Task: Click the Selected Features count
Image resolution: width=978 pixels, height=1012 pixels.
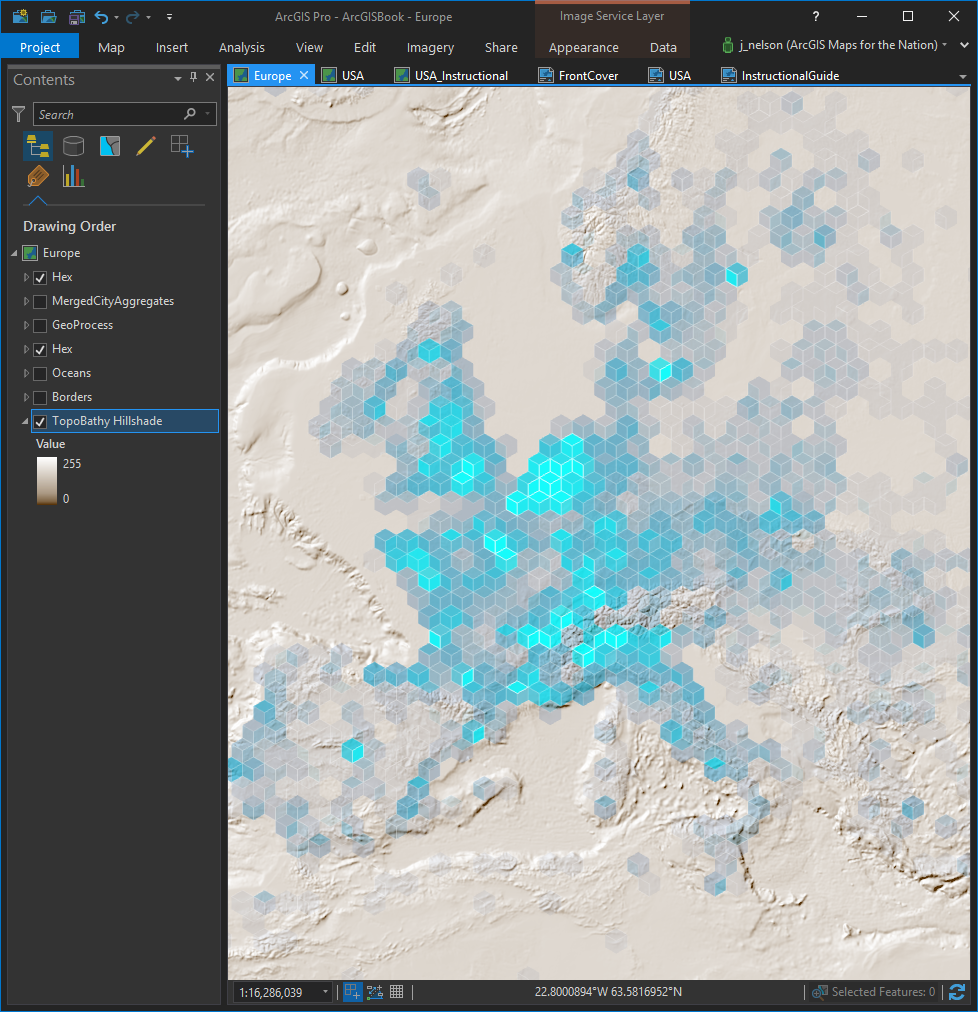Action: click(883, 991)
